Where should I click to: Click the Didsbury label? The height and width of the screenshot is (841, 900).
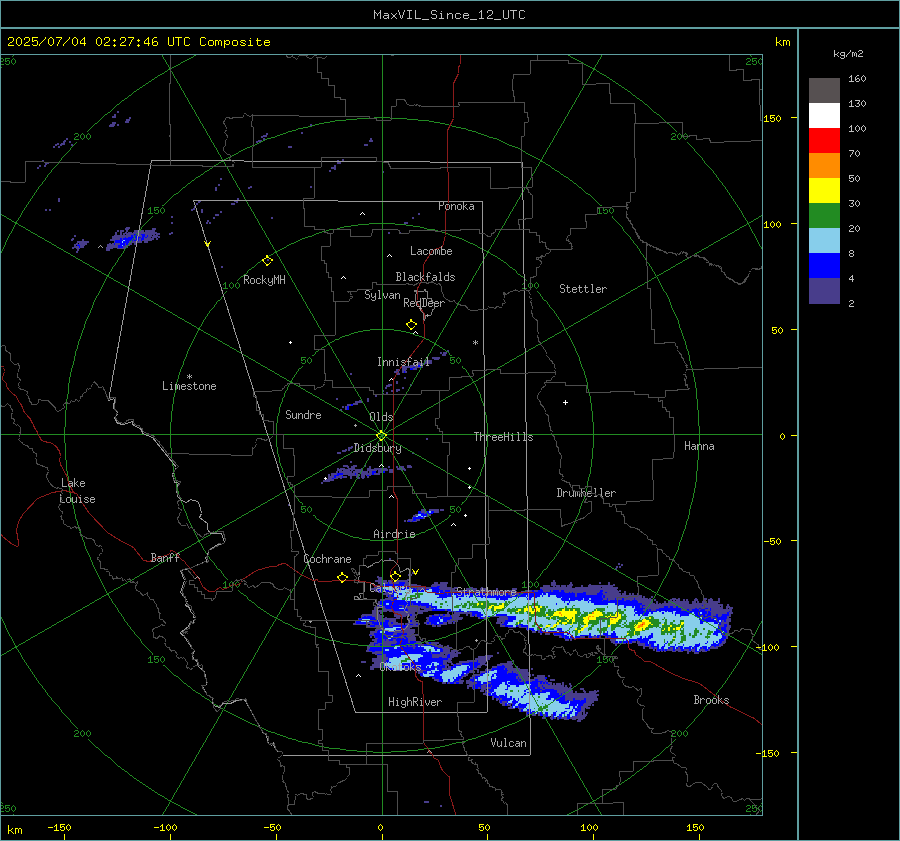[377, 448]
